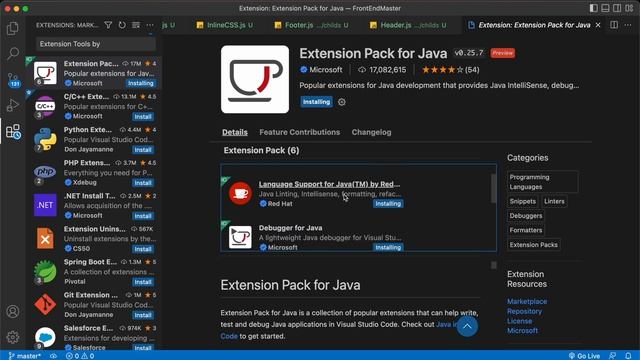Open Run and Debug view
This screenshot has height=360, width=640.
coord(13,105)
